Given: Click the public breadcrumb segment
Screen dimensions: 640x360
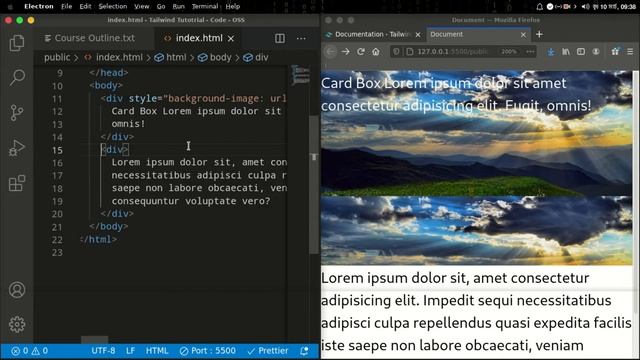Looking at the screenshot, I should click(x=57, y=58).
